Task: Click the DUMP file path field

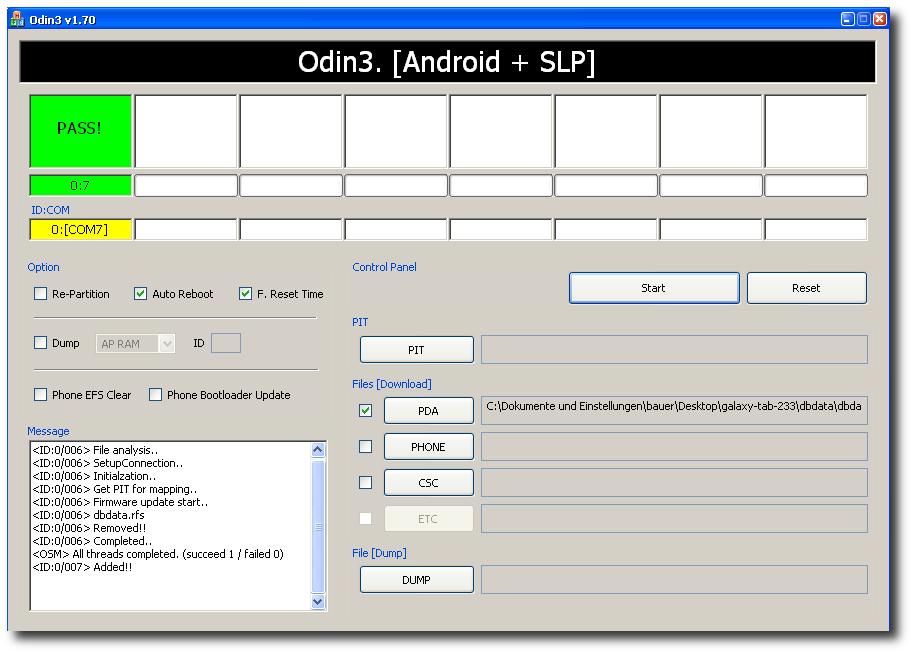Action: coord(674,579)
